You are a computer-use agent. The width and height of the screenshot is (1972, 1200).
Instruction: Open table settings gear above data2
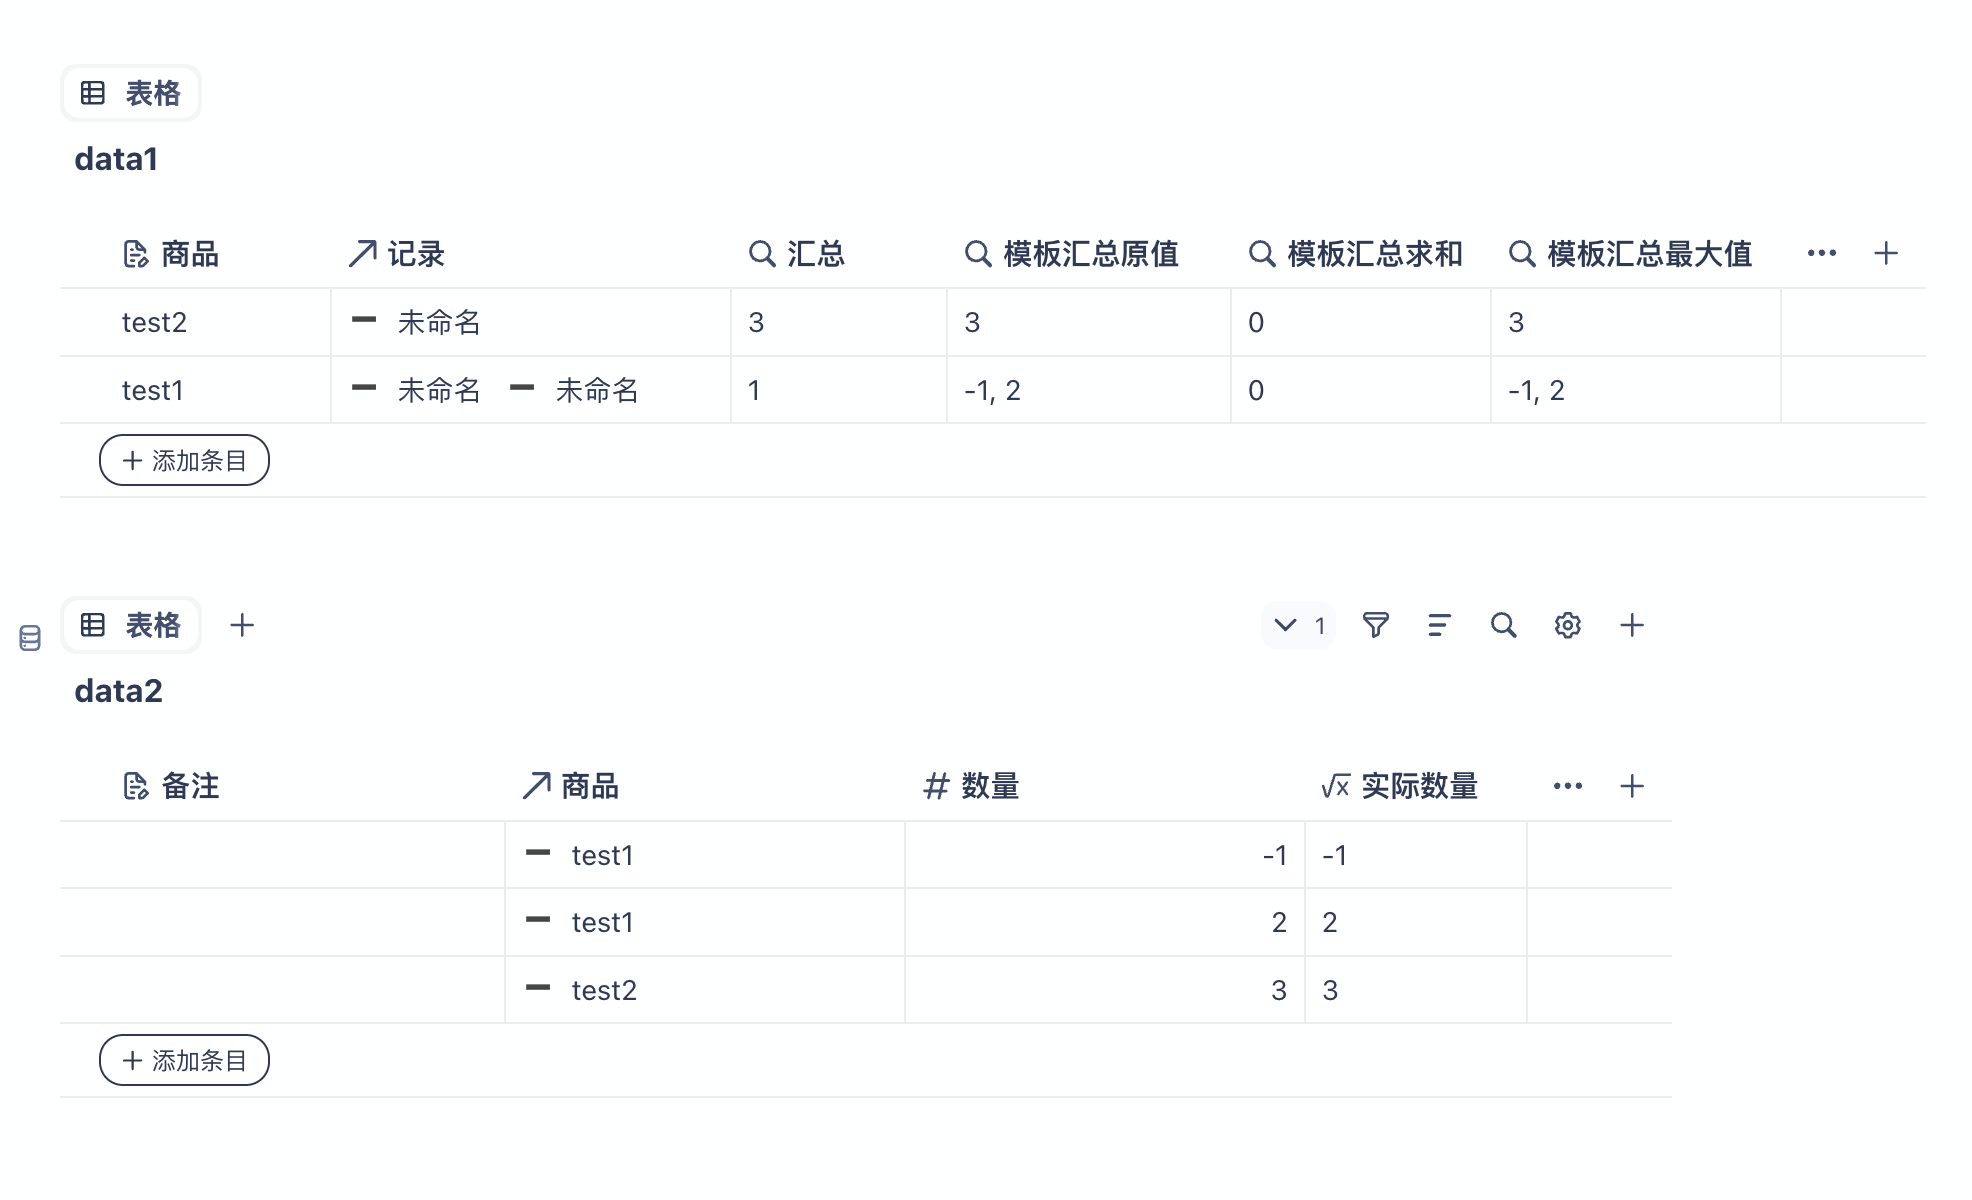(x=1567, y=625)
